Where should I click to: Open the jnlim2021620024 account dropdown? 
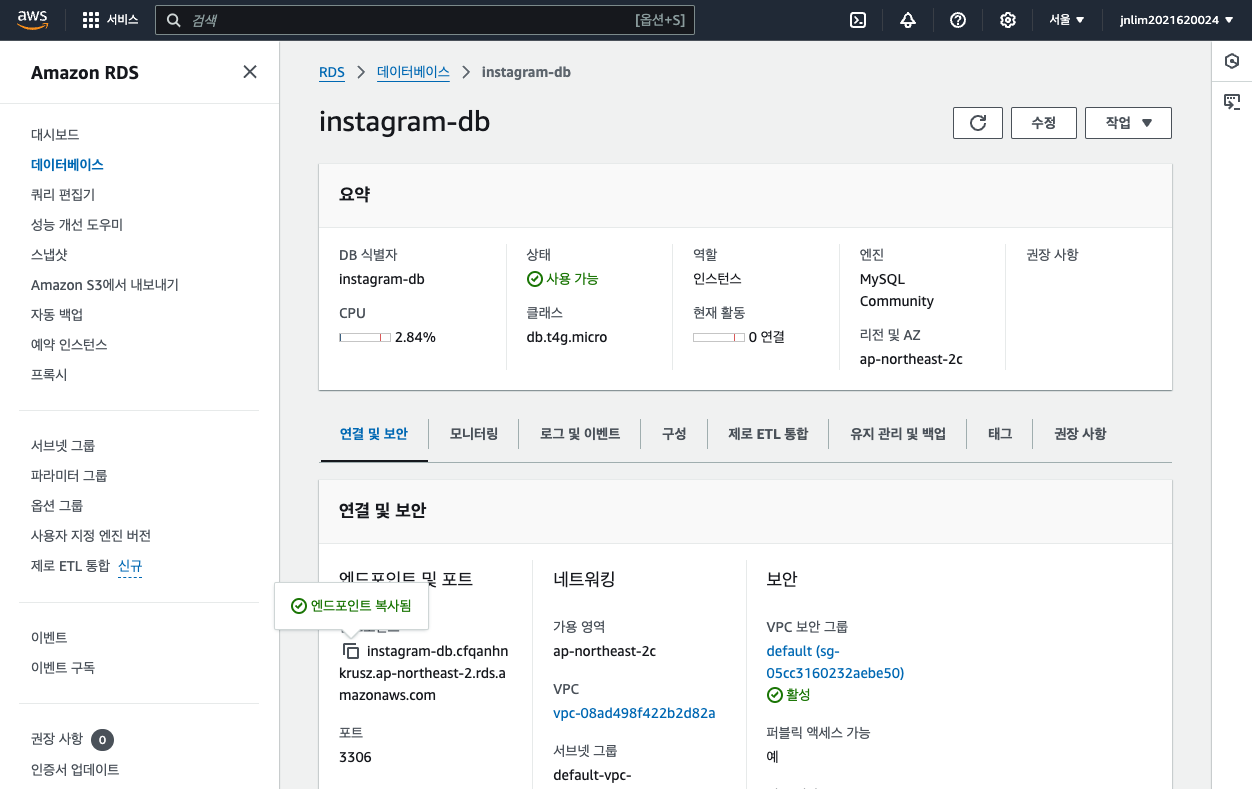pyautogui.click(x=1176, y=20)
